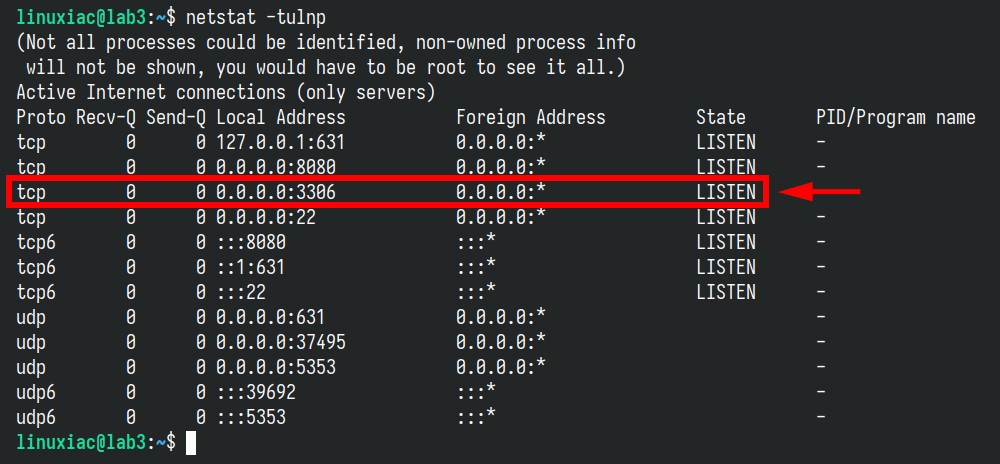Click the terminal cursor block at the prompt
This screenshot has height=464, width=1000.
click(x=191, y=443)
